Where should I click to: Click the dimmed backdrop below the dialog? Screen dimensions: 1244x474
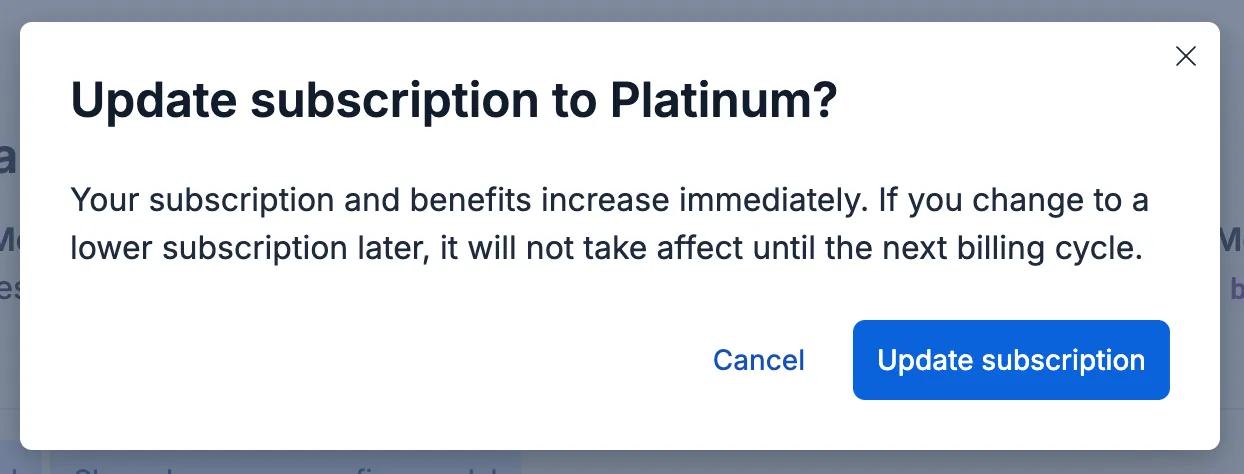620,462
